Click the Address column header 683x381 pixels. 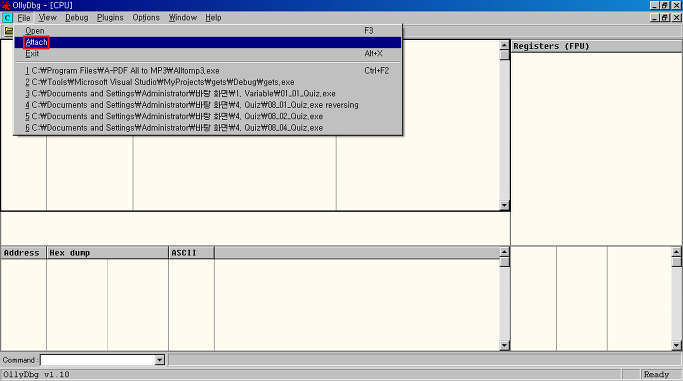[24, 253]
